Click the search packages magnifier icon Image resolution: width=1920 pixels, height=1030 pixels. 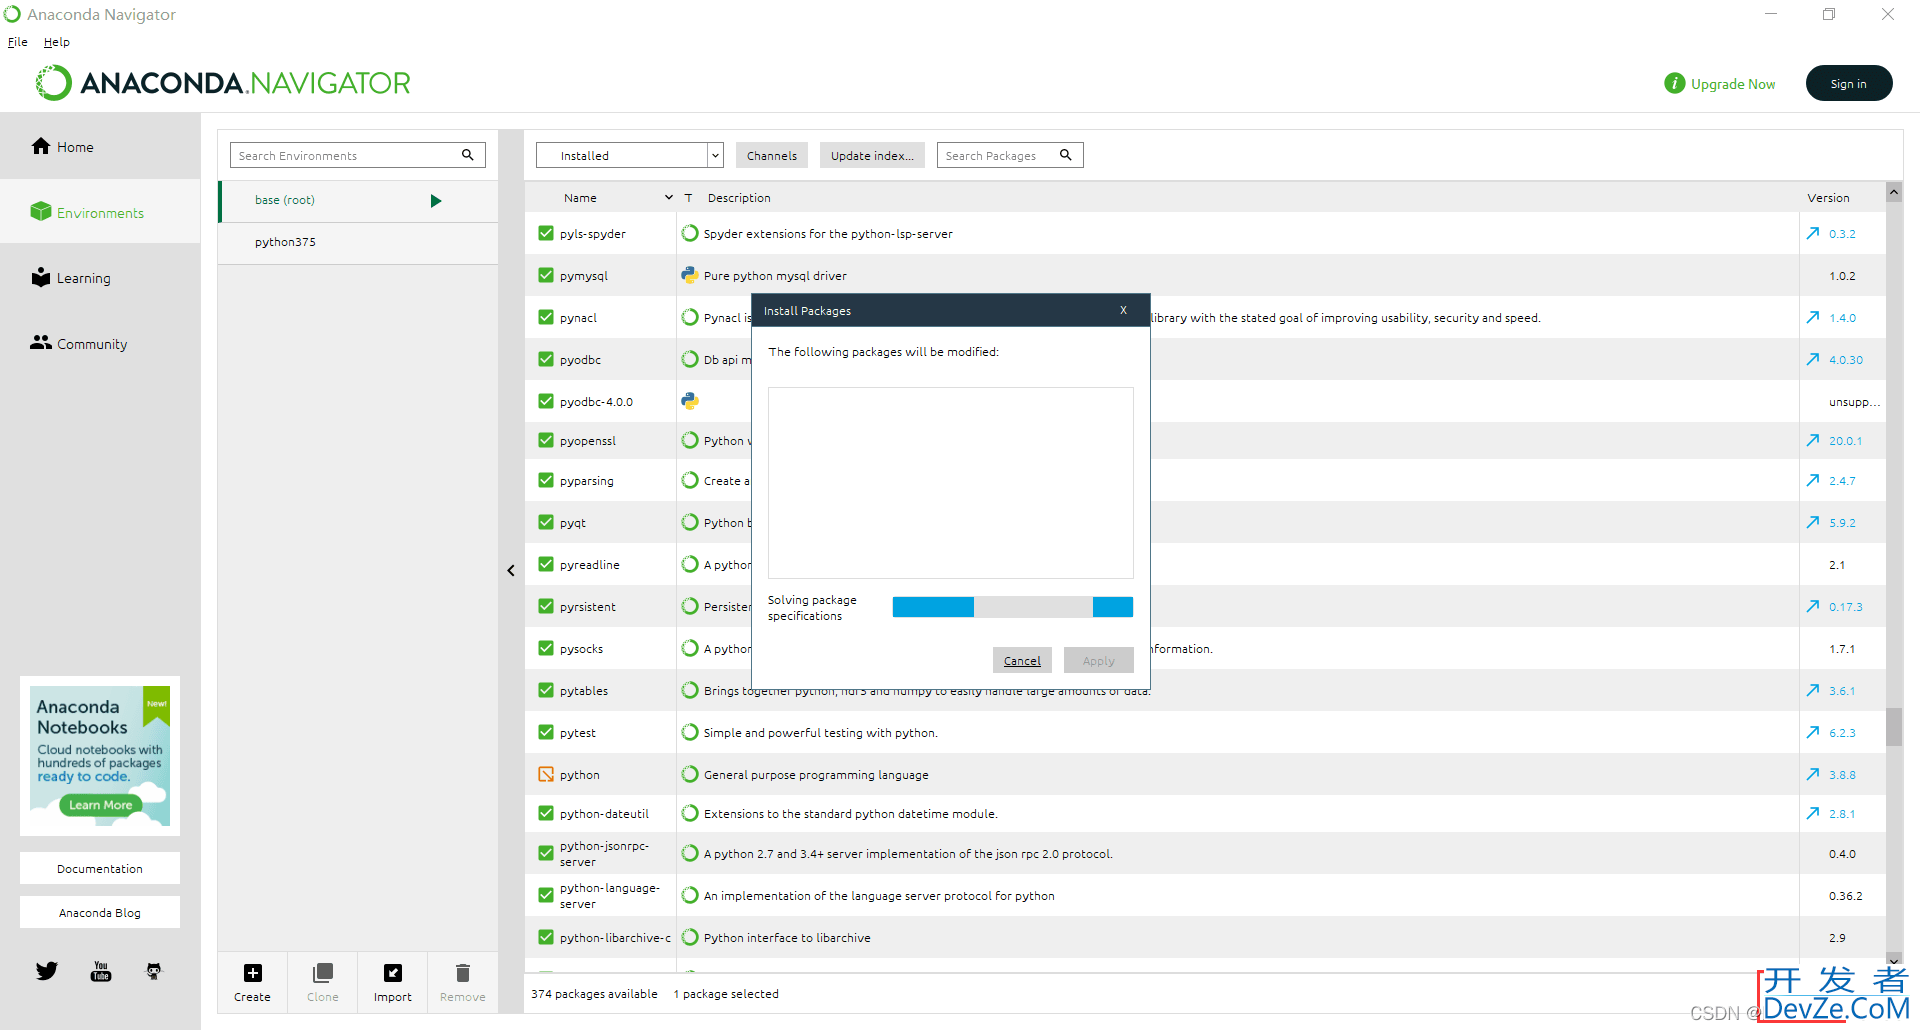[1066, 155]
